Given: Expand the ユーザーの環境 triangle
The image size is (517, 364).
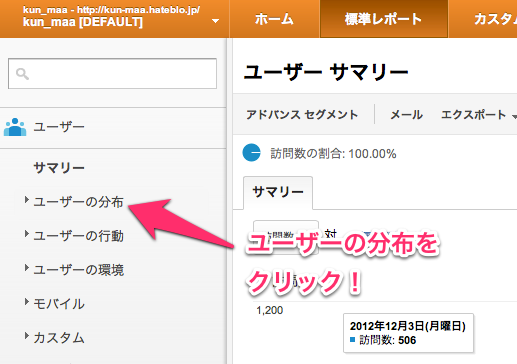Looking at the screenshot, I should (26, 268).
